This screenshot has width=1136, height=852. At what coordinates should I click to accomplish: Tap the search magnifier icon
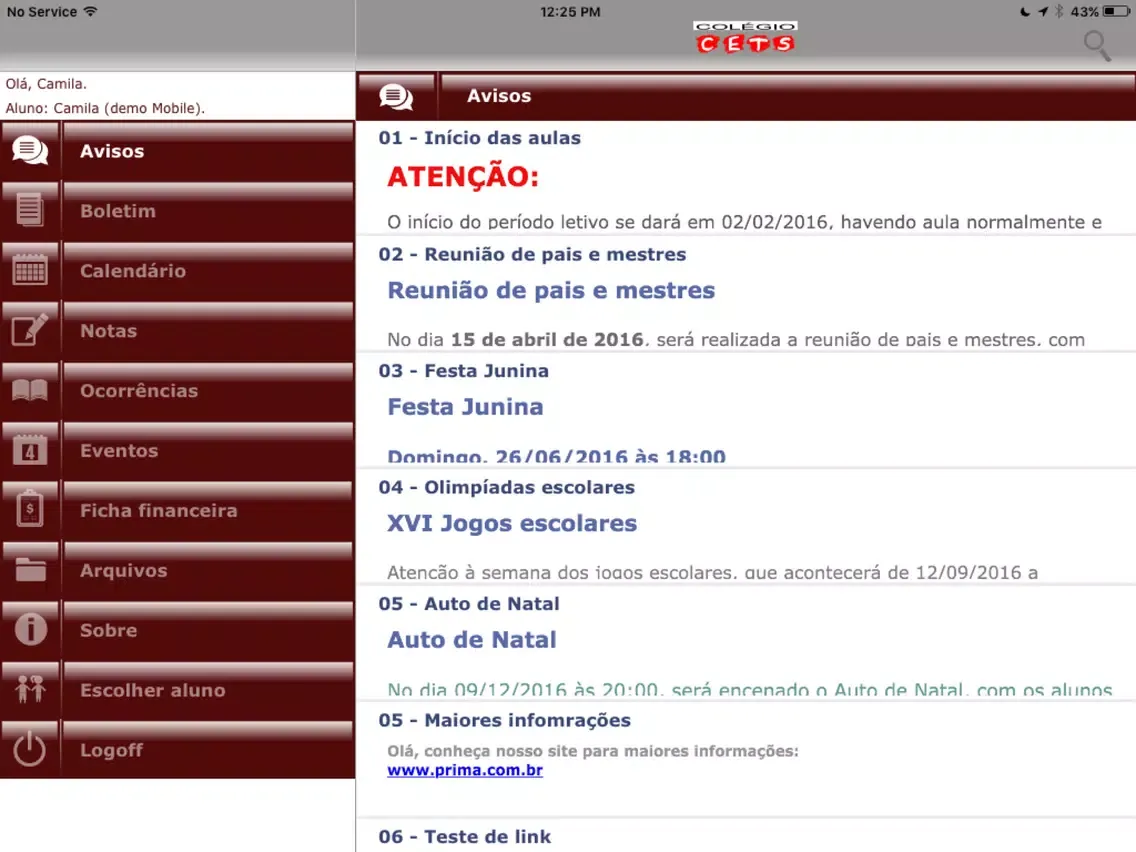point(1096,46)
